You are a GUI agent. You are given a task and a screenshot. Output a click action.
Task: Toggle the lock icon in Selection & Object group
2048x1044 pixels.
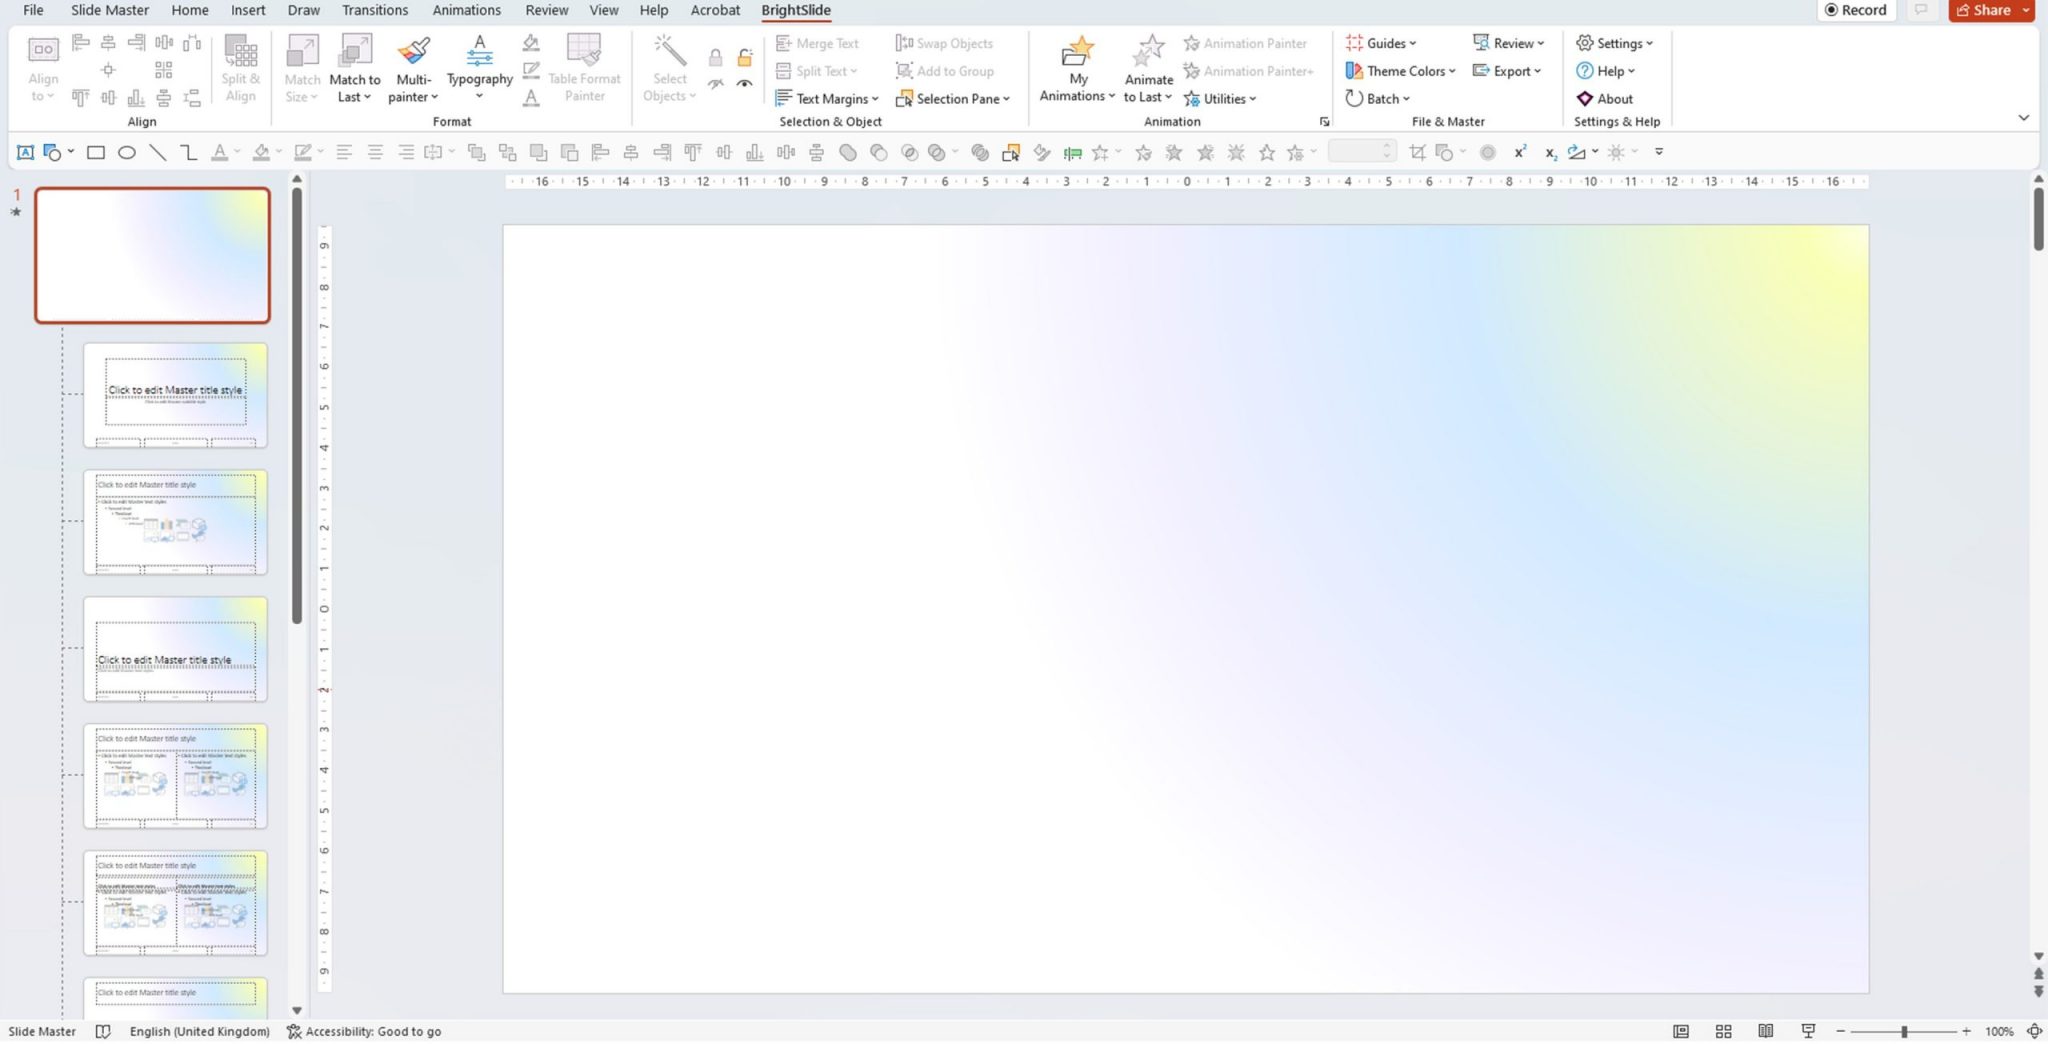(x=716, y=57)
